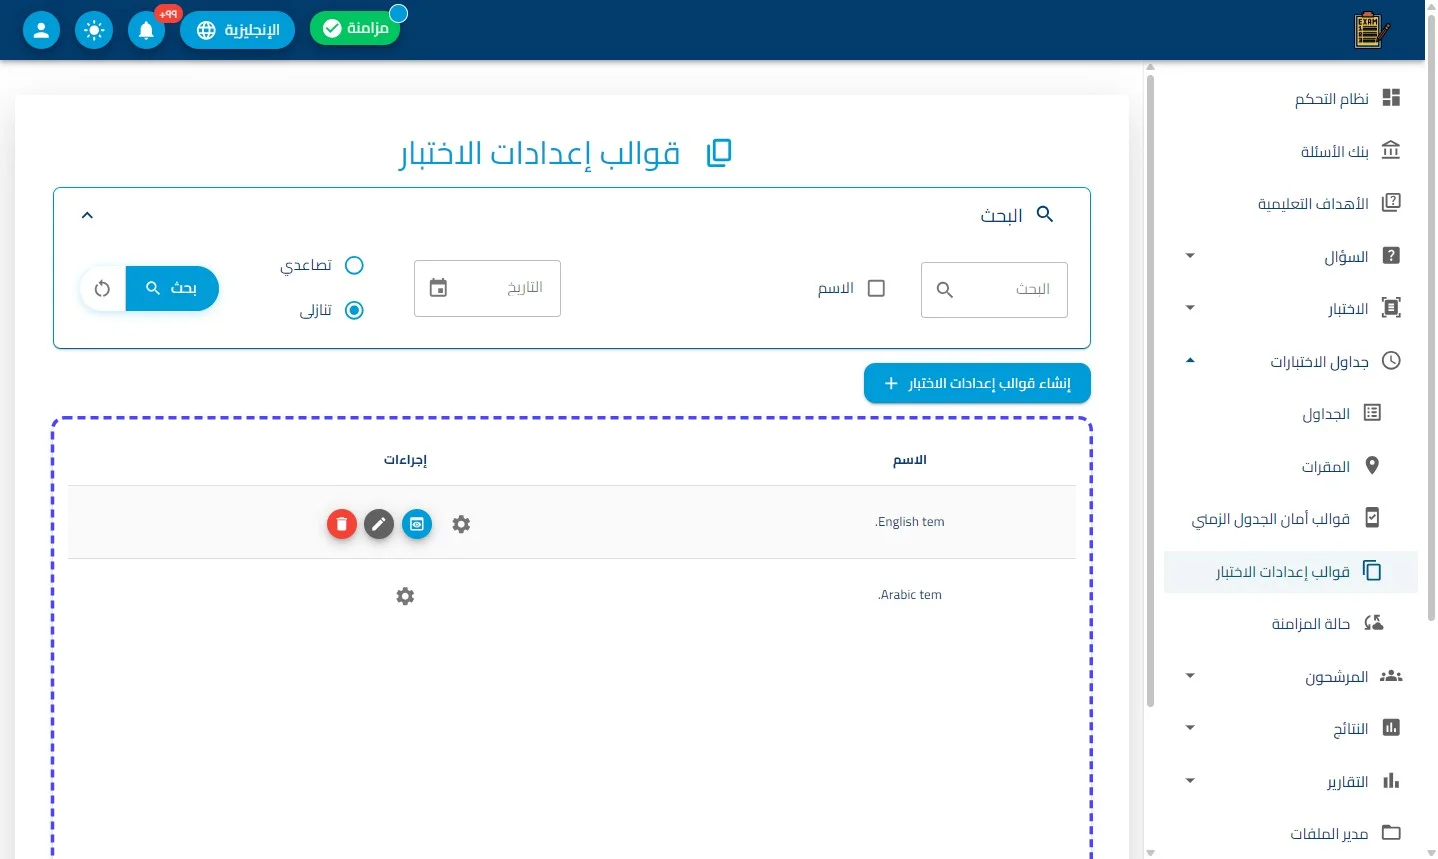Select the تصاعدي radio option

tap(354, 265)
